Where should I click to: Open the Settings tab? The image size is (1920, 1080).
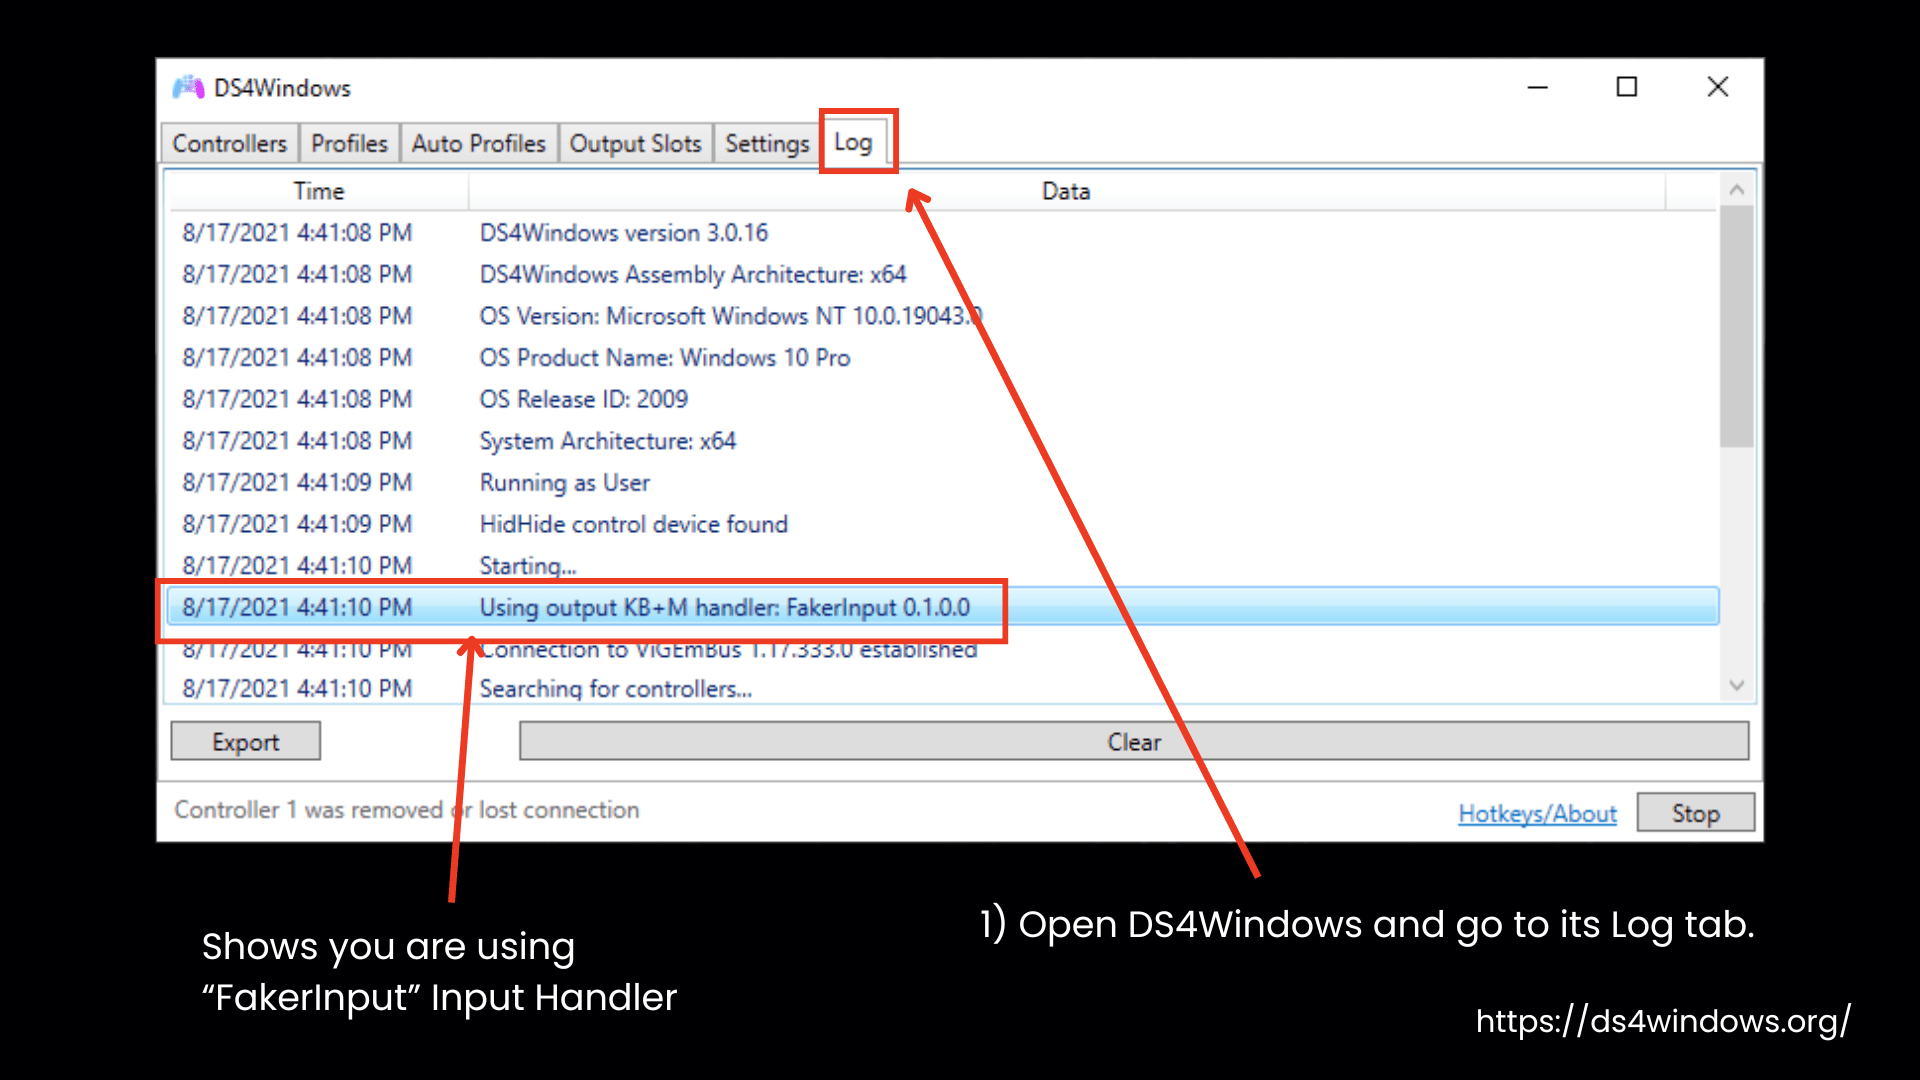[x=767, y=143]
